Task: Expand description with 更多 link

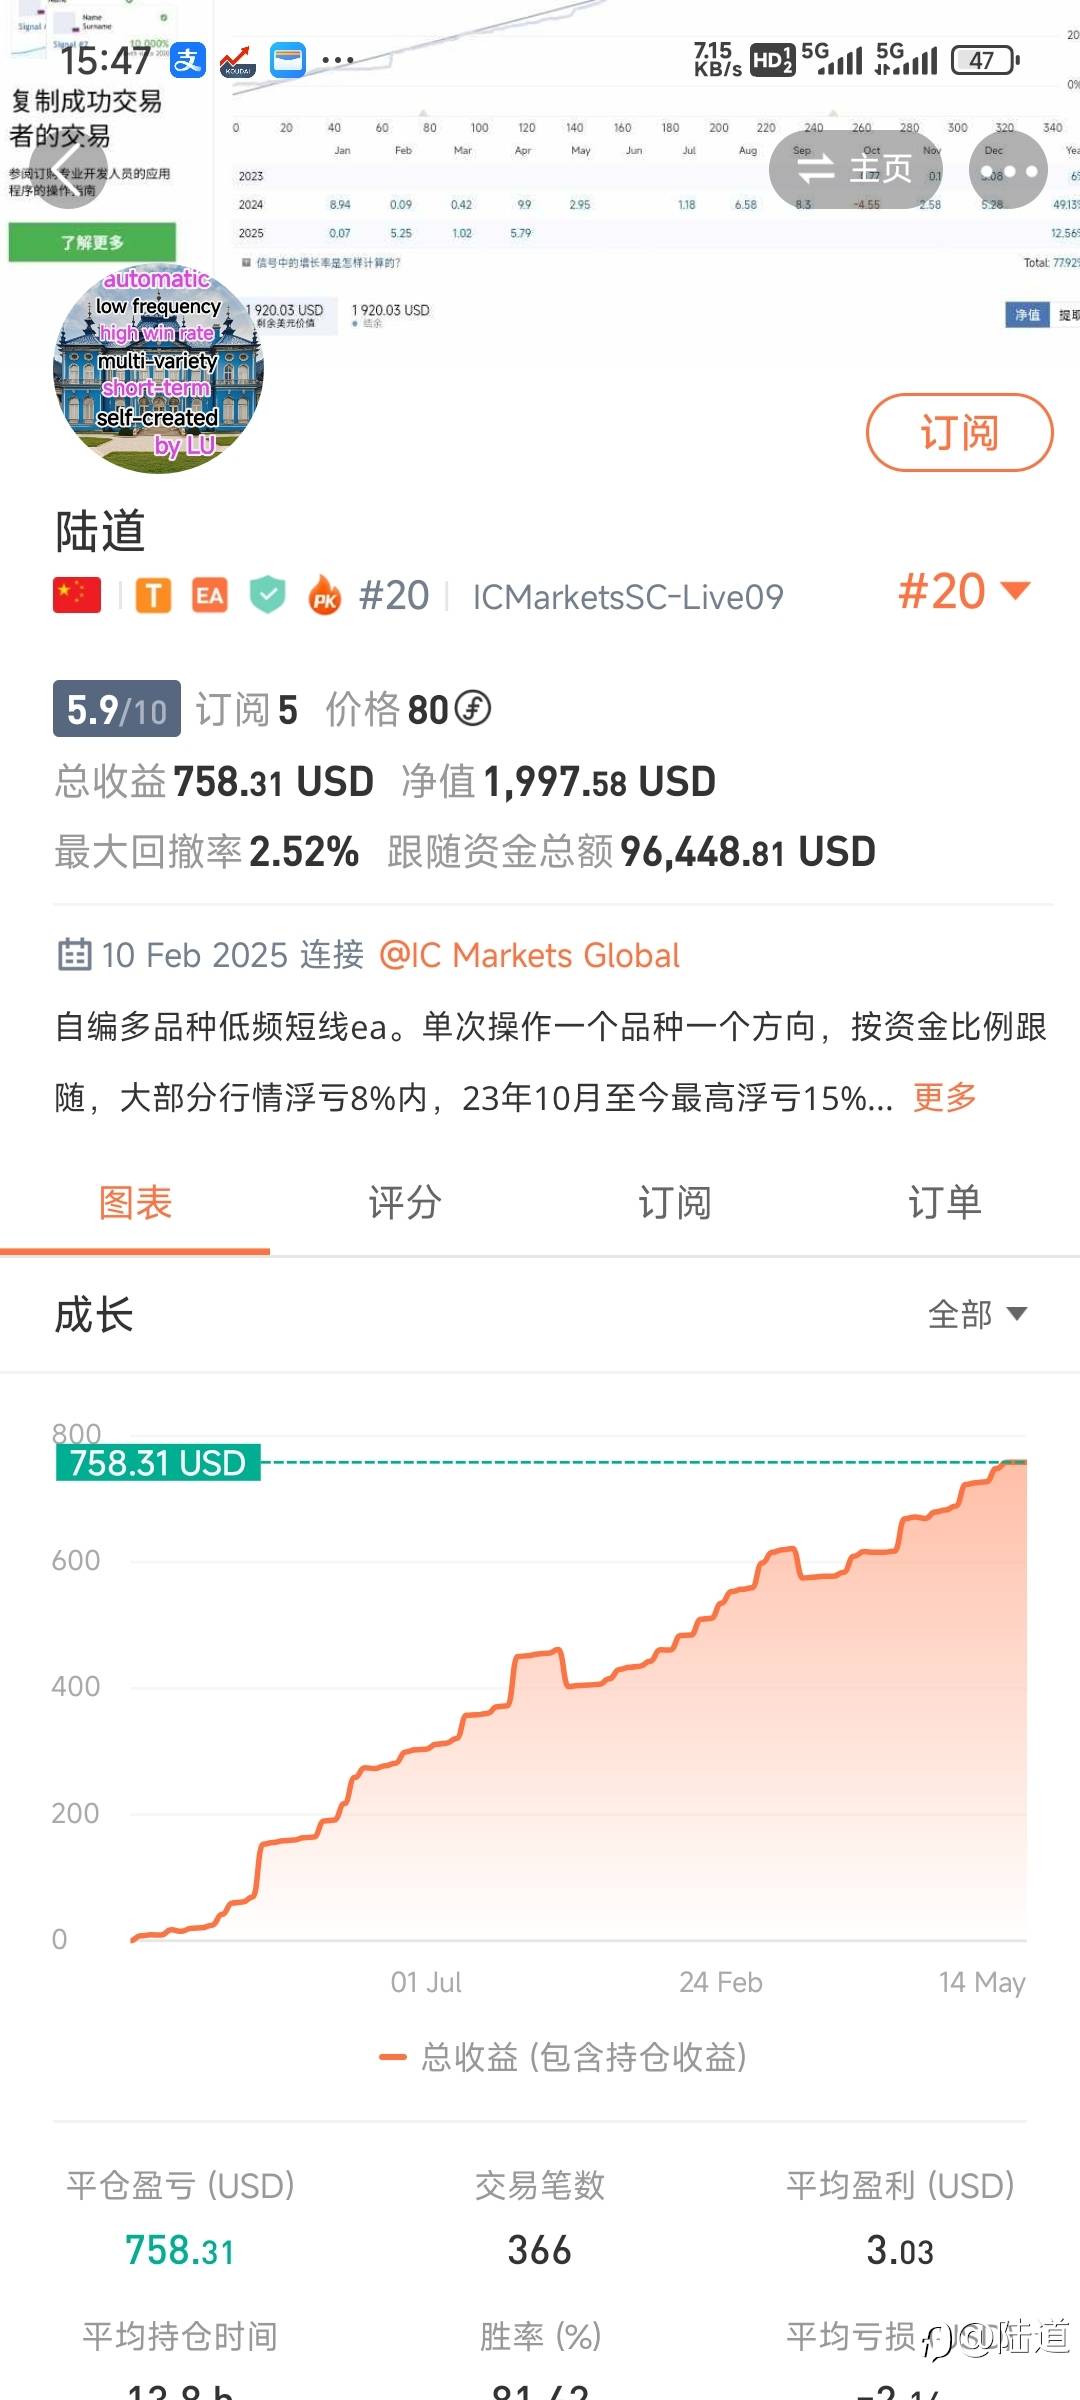Action: click(x=944, y=1097)
